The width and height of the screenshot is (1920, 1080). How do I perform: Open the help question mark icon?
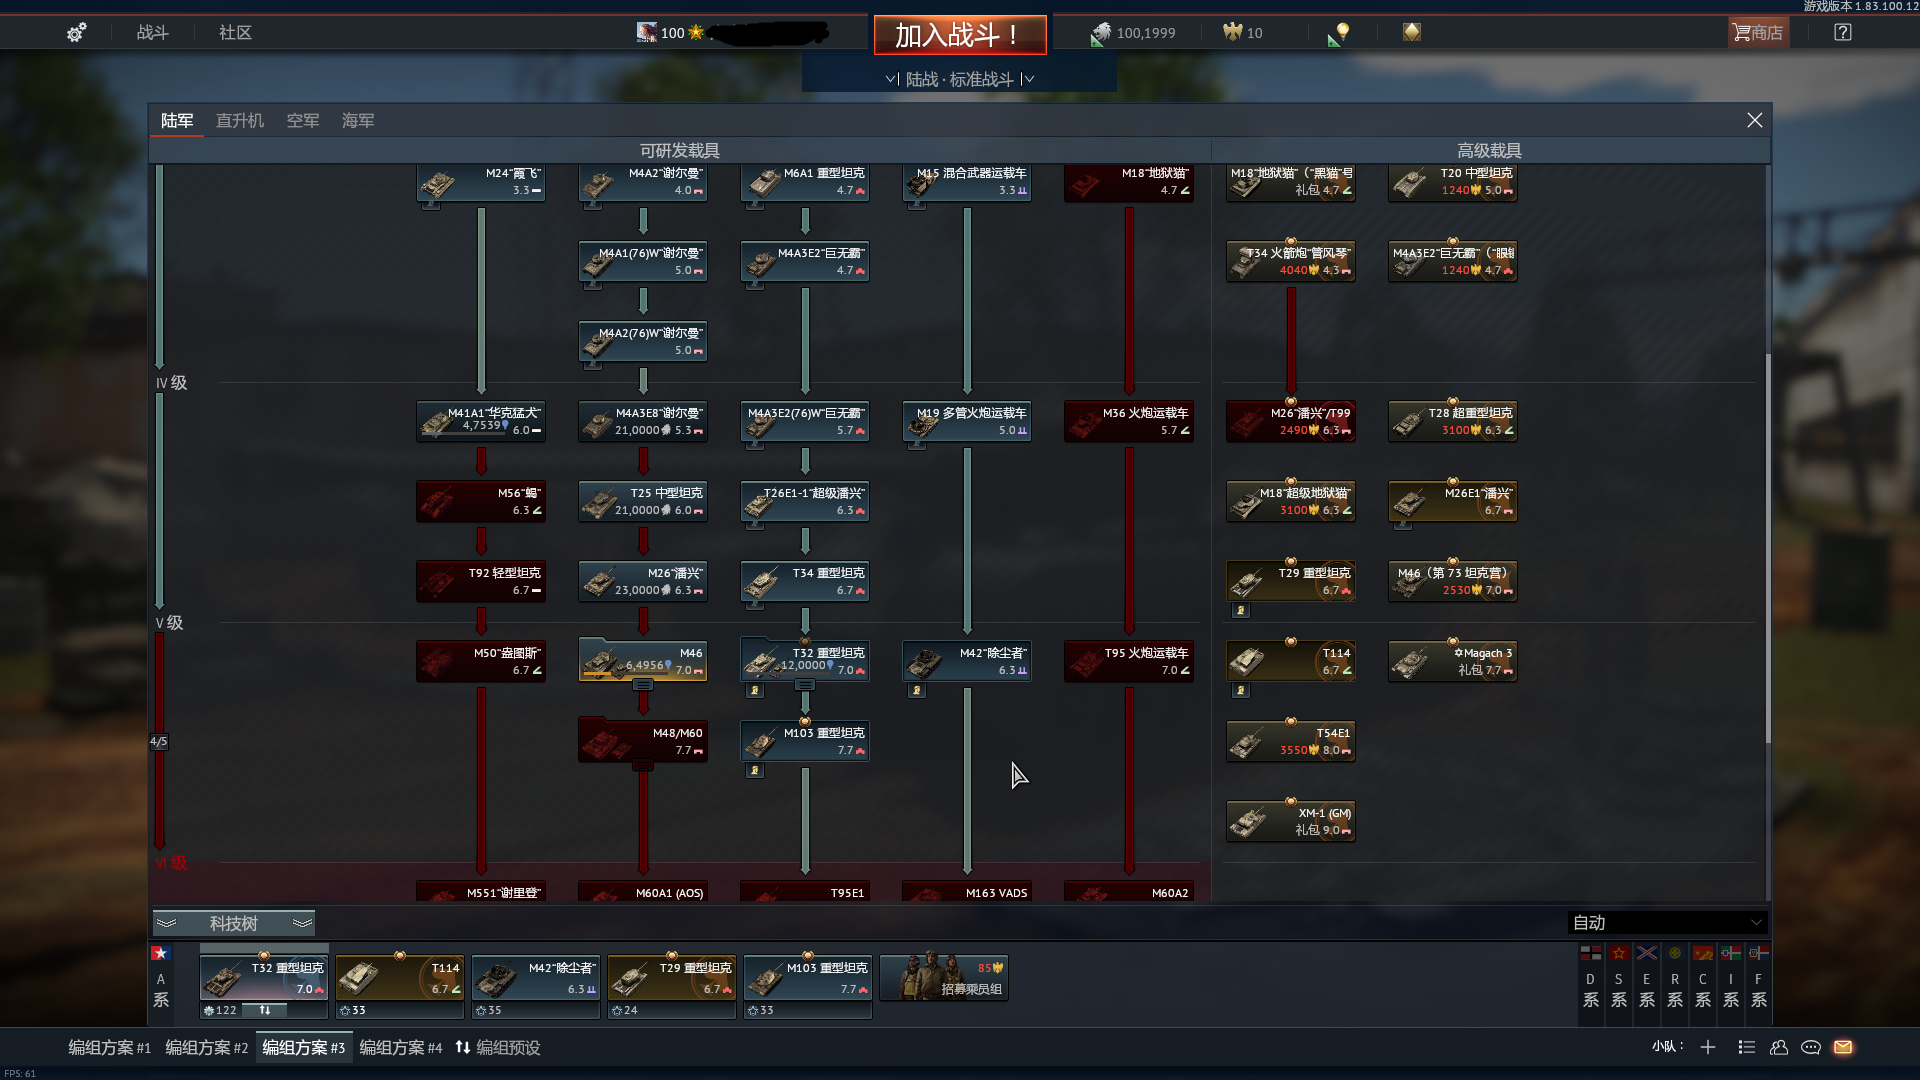click(x=1843, y=33)
